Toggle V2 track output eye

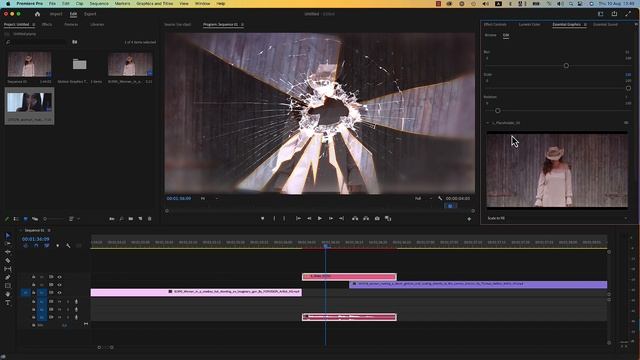tap(60, 285)
